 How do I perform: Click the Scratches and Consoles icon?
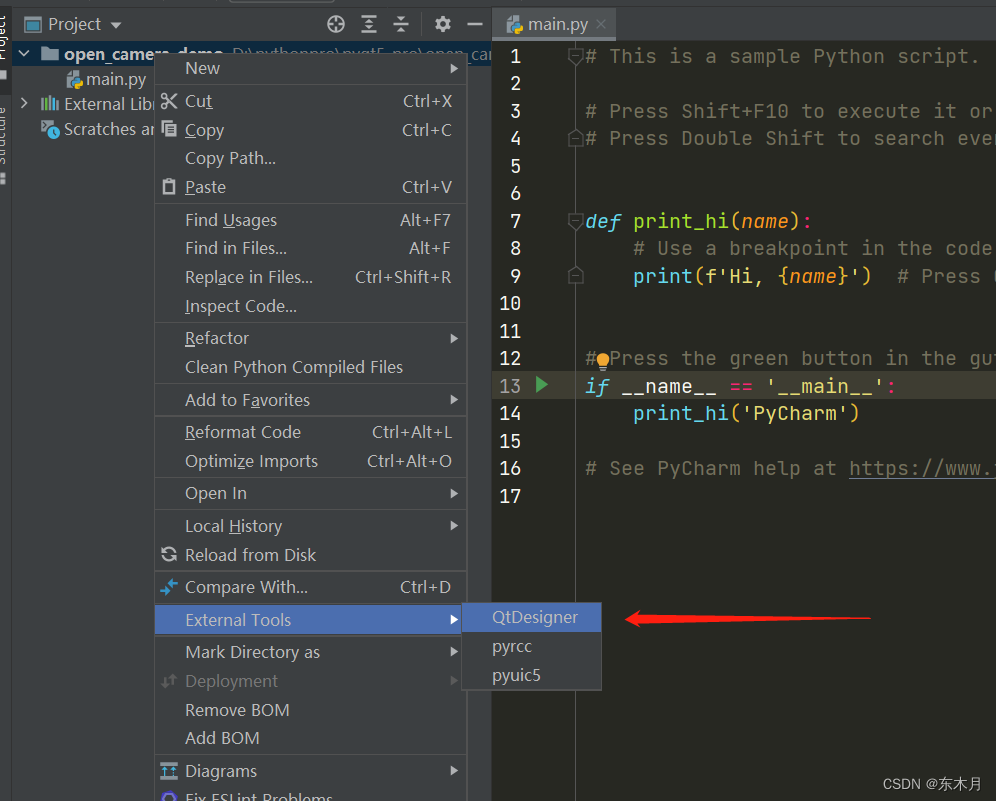50,130
